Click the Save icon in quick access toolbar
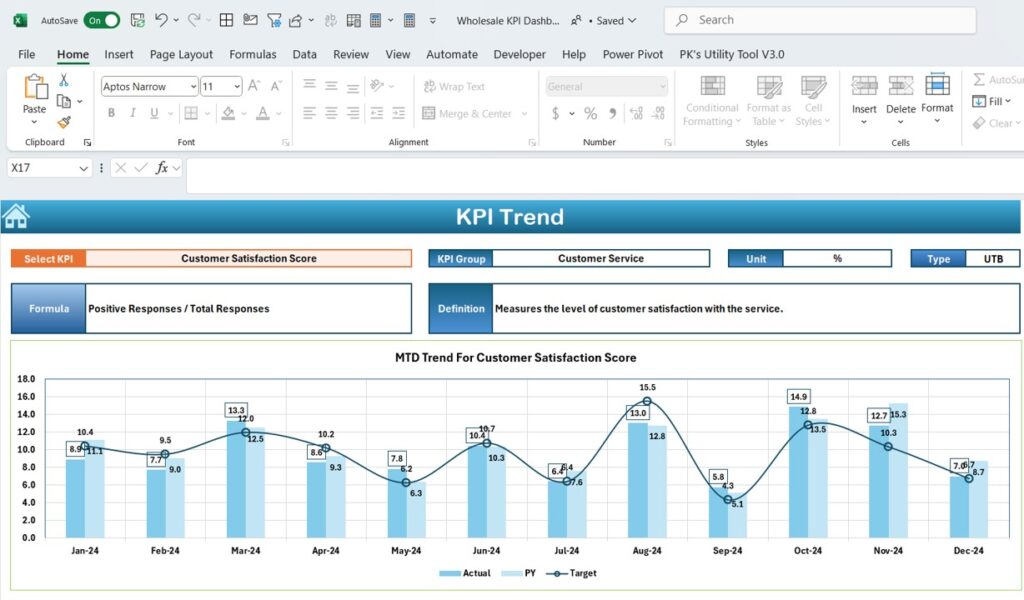 tap(137, 20)
